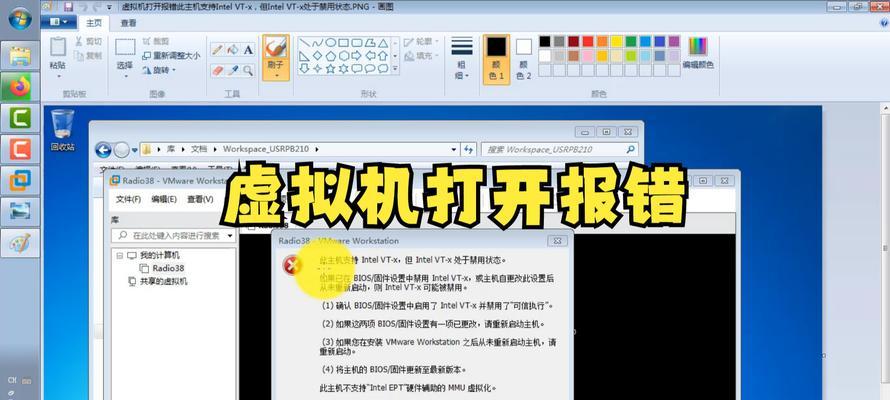Viewport: 890px width, 400px height.
Task: Expand the shapes gallery more arrow
Action: coord(395,69)
